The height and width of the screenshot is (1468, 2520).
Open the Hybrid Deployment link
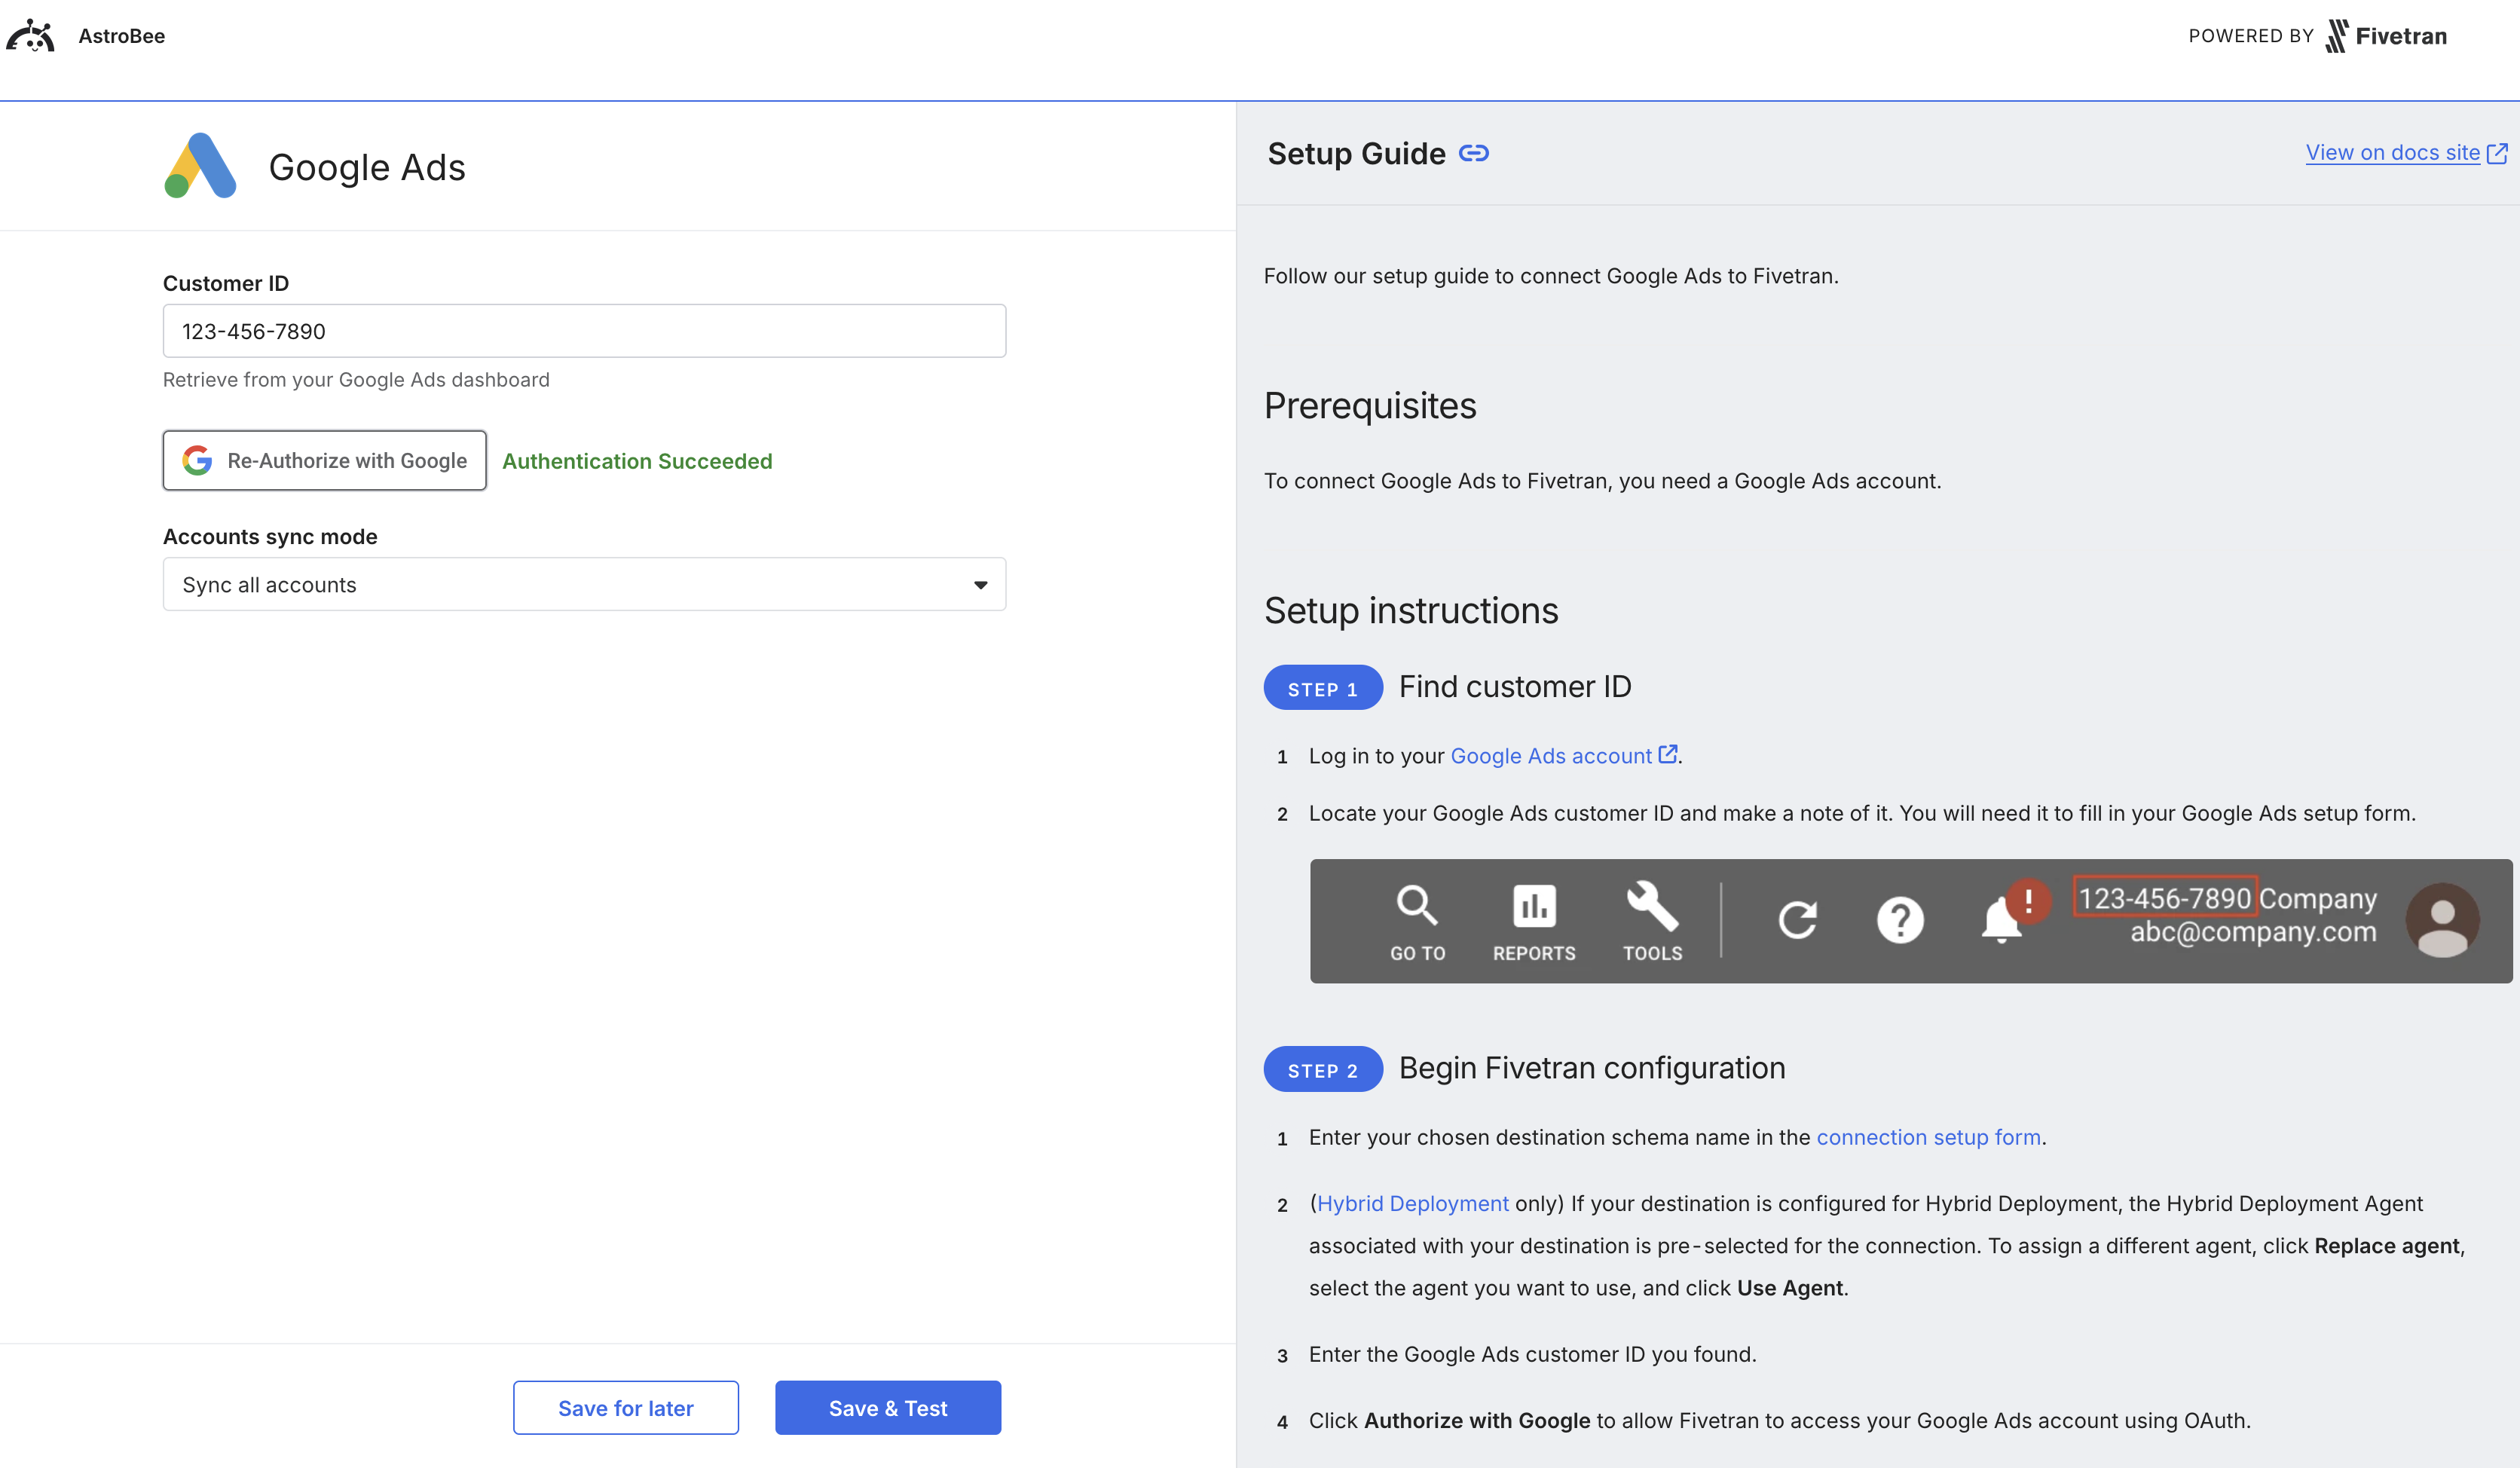click(x=1412, y=1203)
